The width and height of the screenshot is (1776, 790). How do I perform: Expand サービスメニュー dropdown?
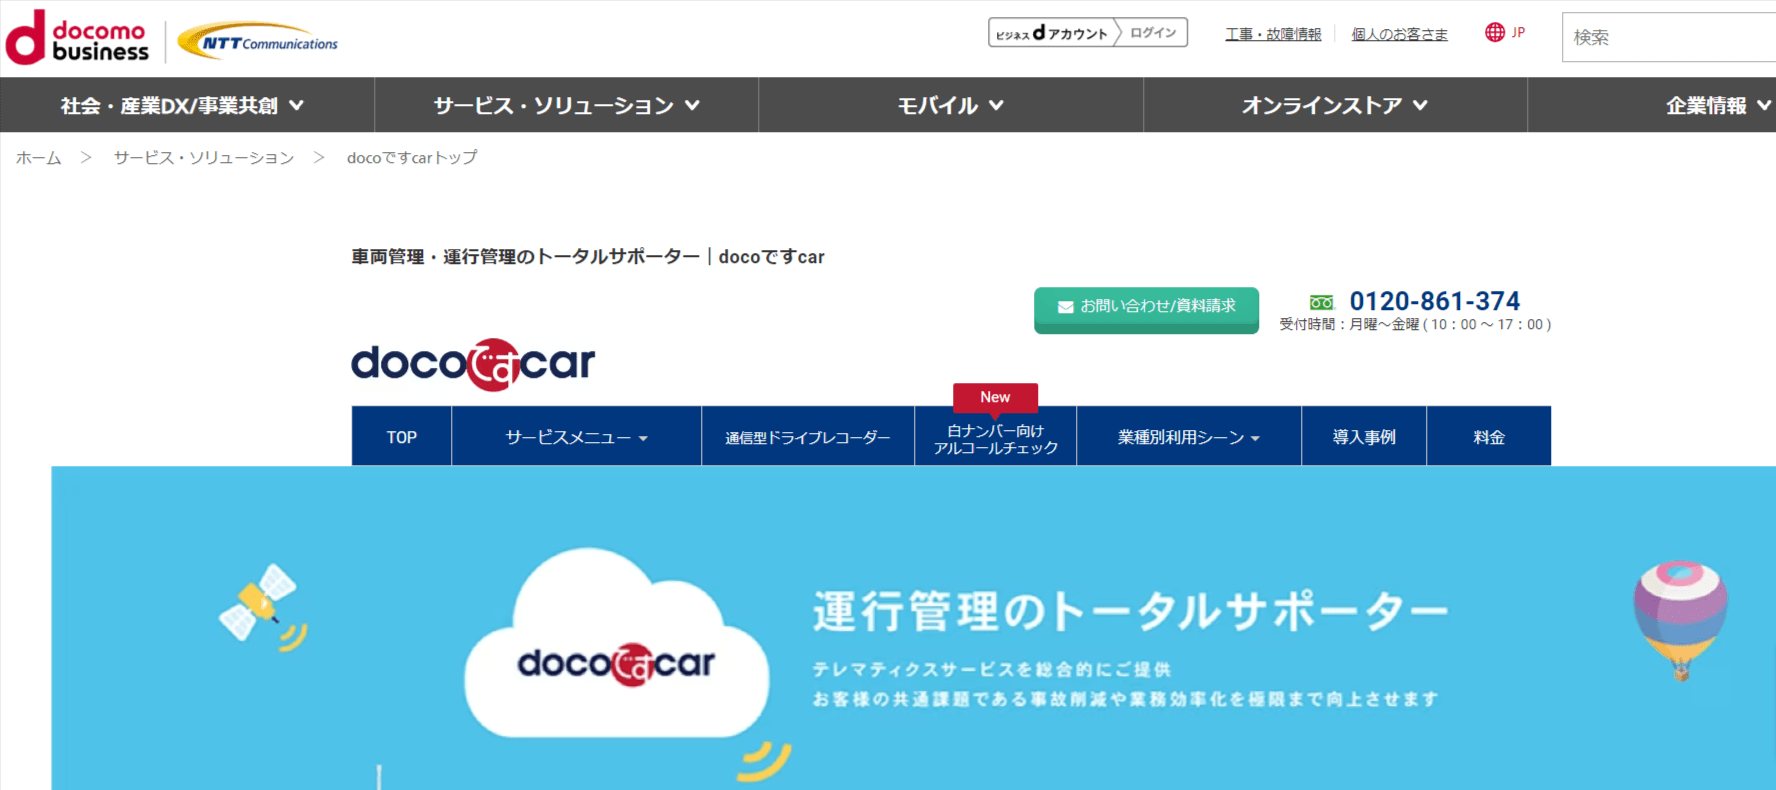point(577,437)
